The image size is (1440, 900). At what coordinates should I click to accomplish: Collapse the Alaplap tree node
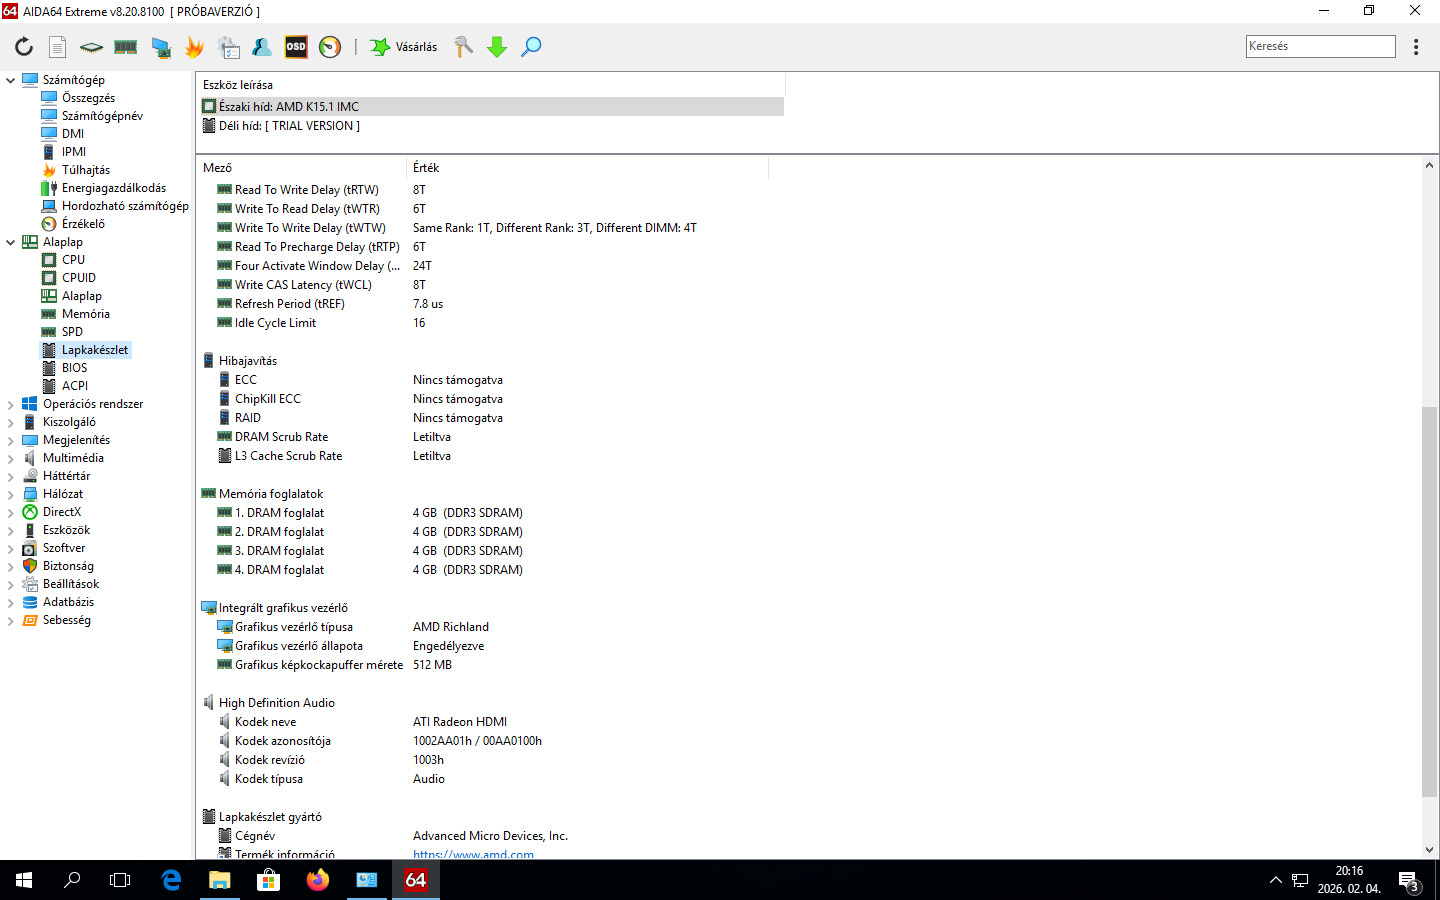pos(11,242)
